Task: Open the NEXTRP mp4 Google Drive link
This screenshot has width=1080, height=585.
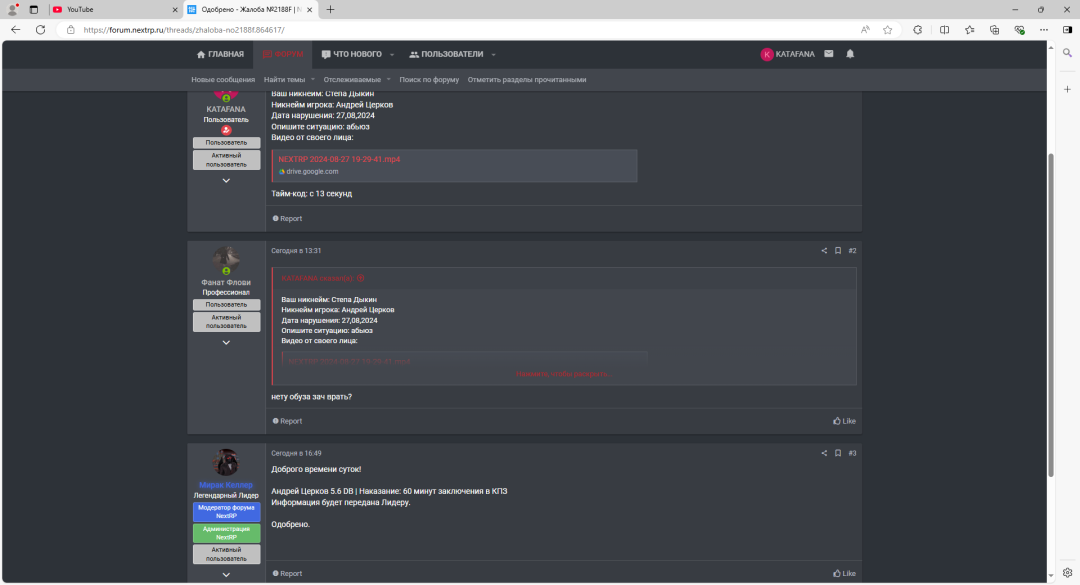Action: [339, 159]
